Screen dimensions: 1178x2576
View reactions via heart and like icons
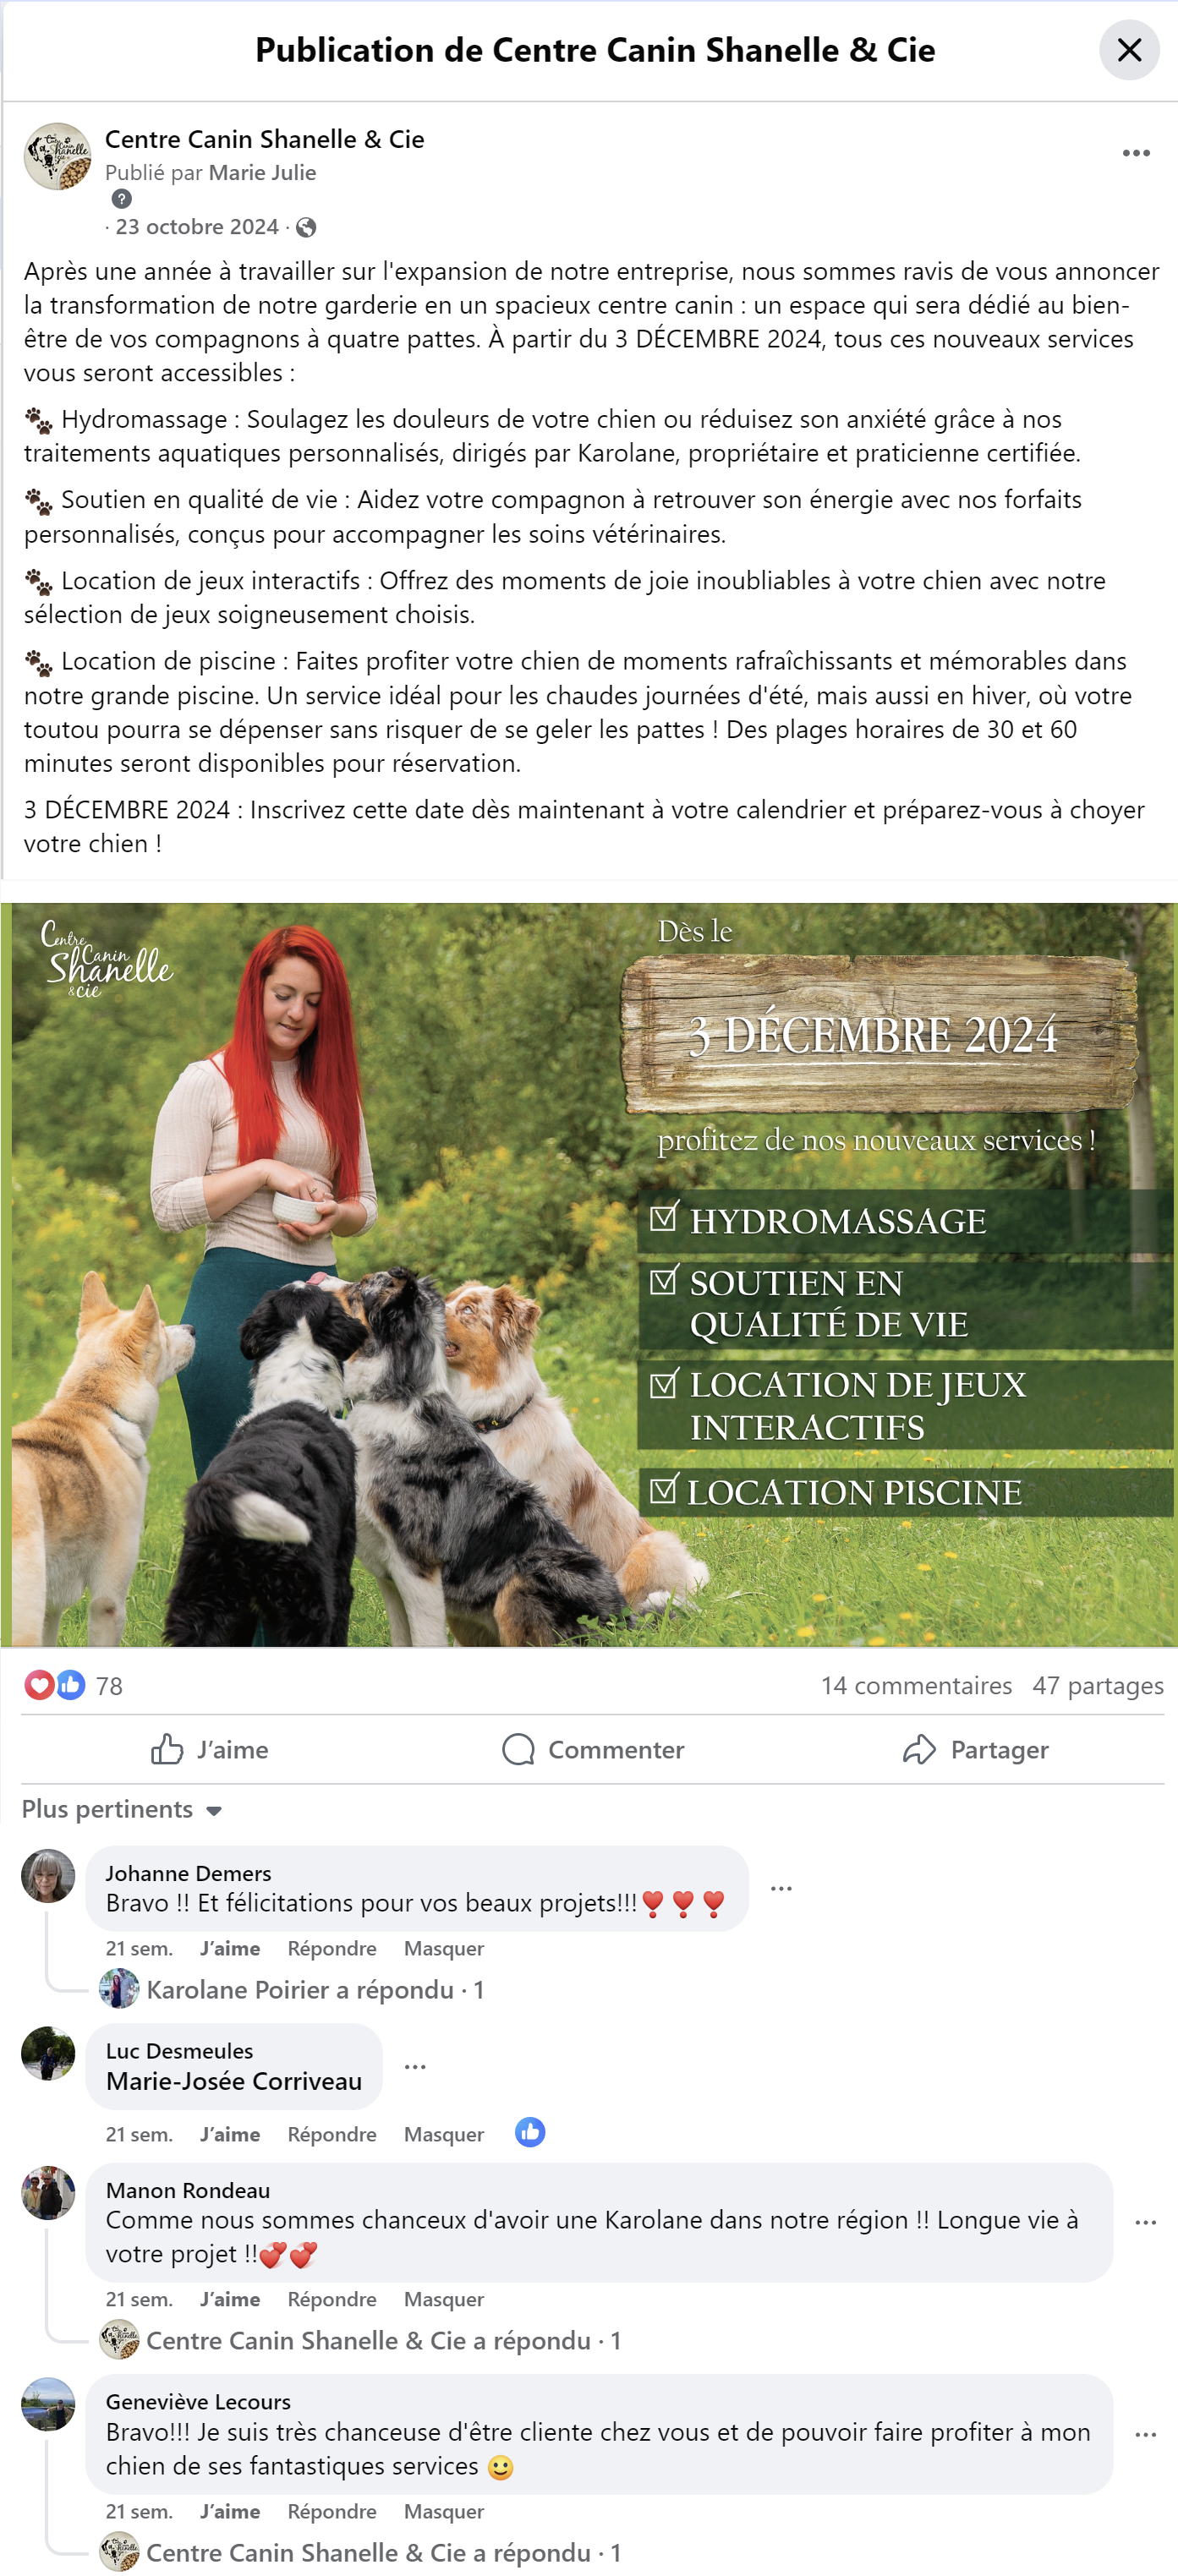[x=55, y=1685]
